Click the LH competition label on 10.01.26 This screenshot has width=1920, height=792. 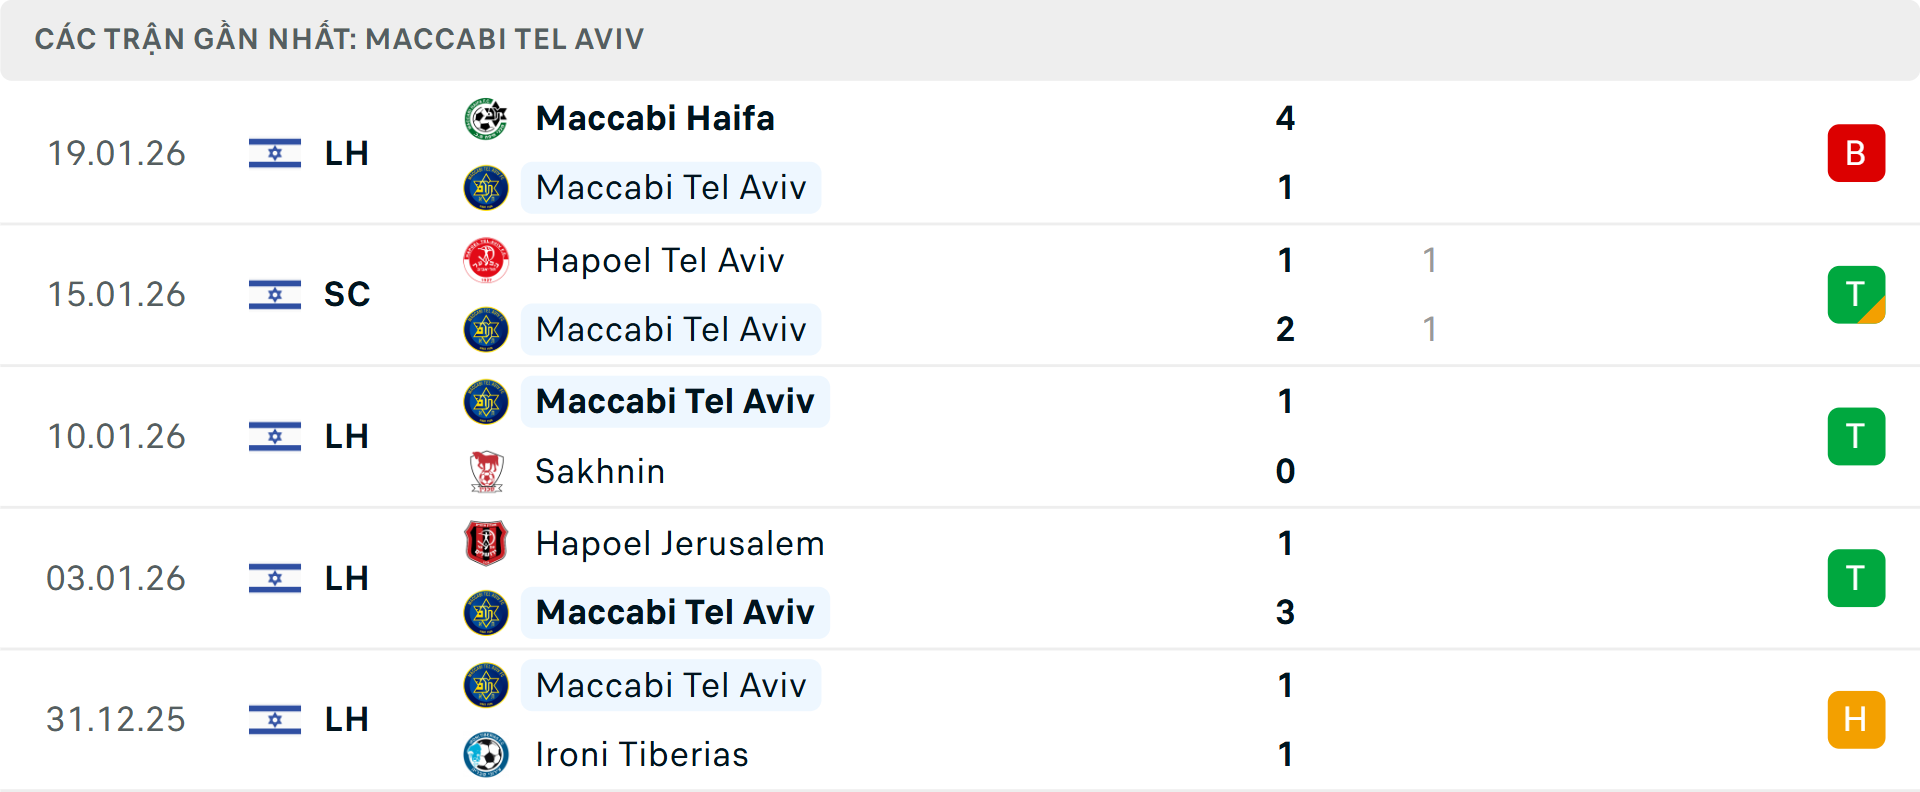tap(346, 436)
